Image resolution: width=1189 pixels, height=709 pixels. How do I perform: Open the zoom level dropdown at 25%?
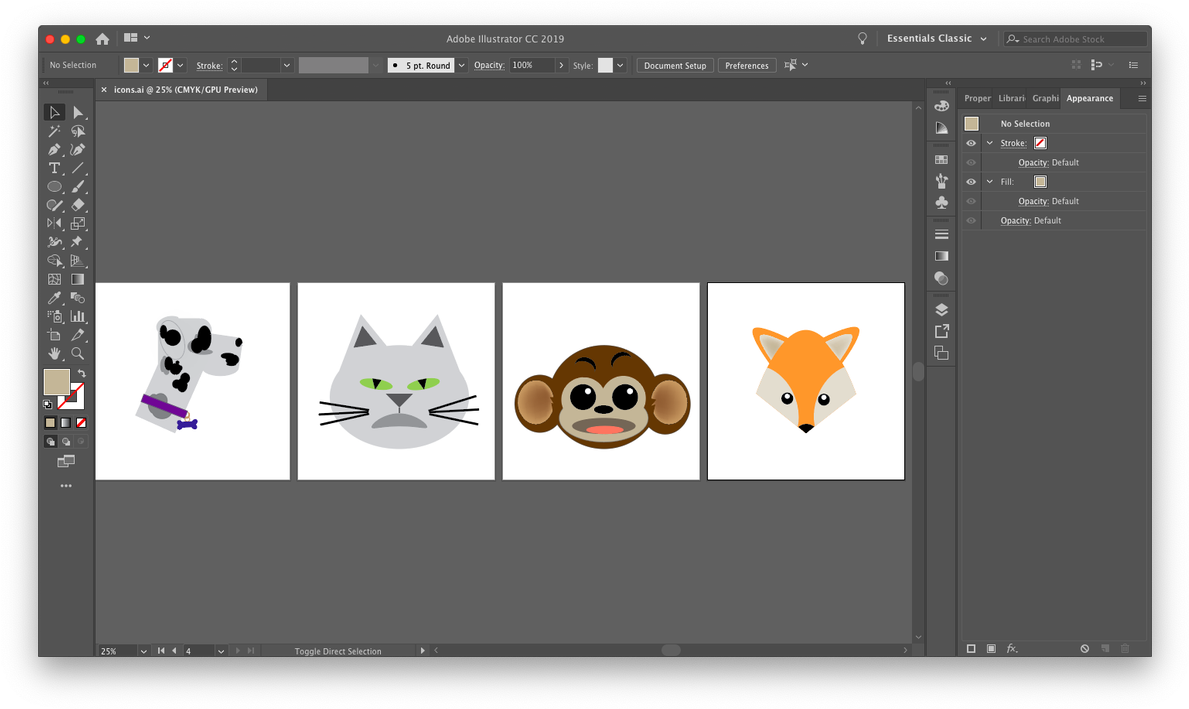pyautogui.click(x=143, y=651)
